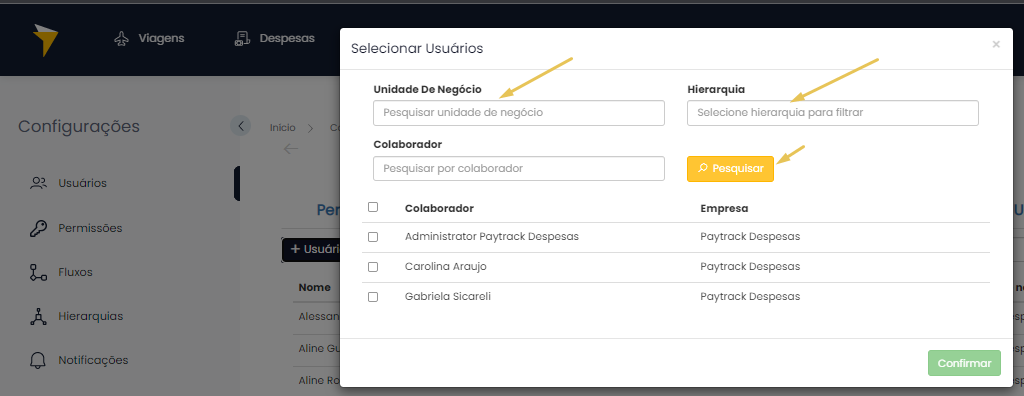
Task: Collapse the Configurações sidebar with chevron
Action: click(x=240, y=125)
